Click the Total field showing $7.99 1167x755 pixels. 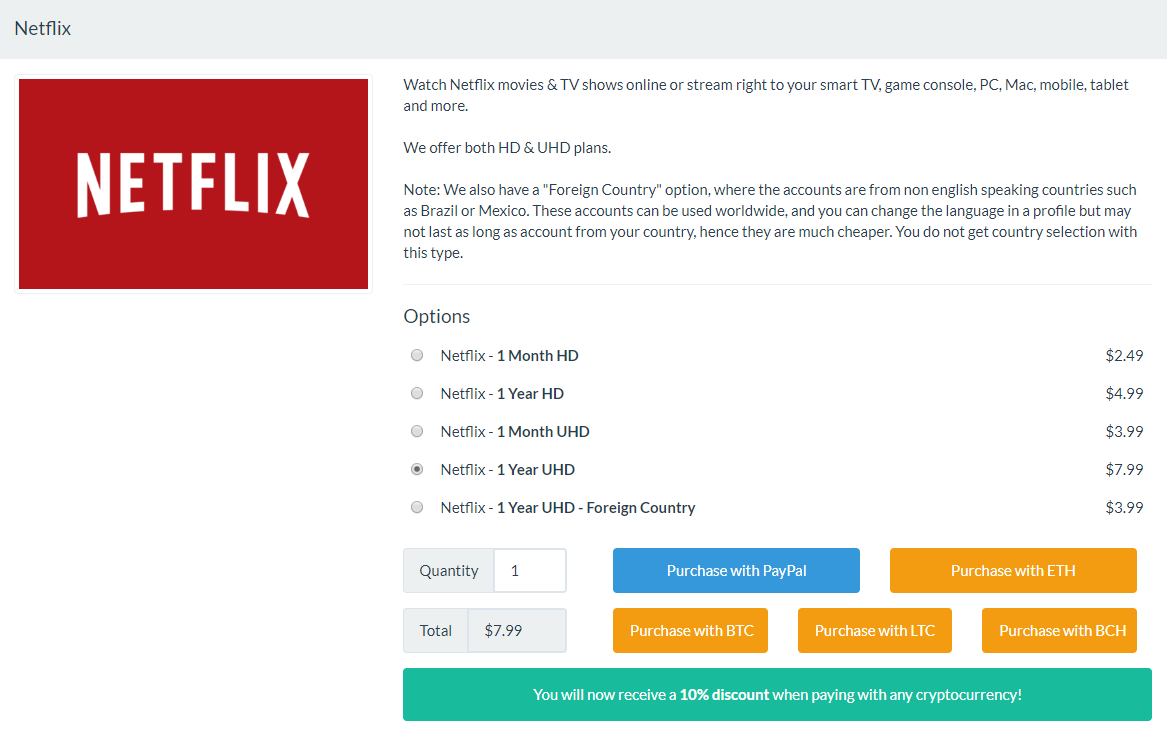pos(517,631)
